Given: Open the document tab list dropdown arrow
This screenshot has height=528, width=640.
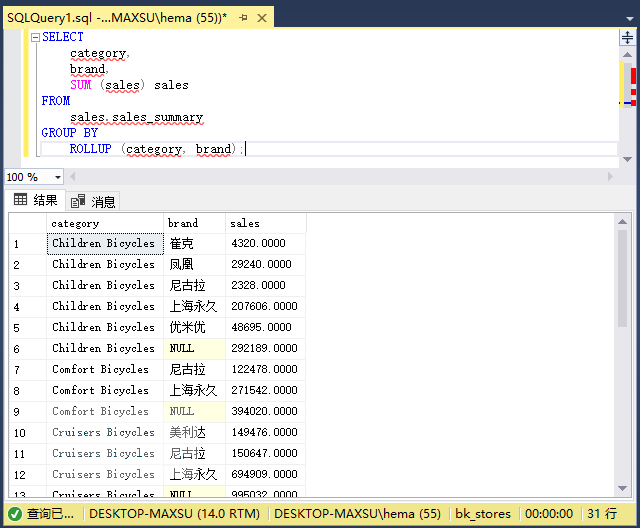Looking at the screenshot, I should (629, 18).
